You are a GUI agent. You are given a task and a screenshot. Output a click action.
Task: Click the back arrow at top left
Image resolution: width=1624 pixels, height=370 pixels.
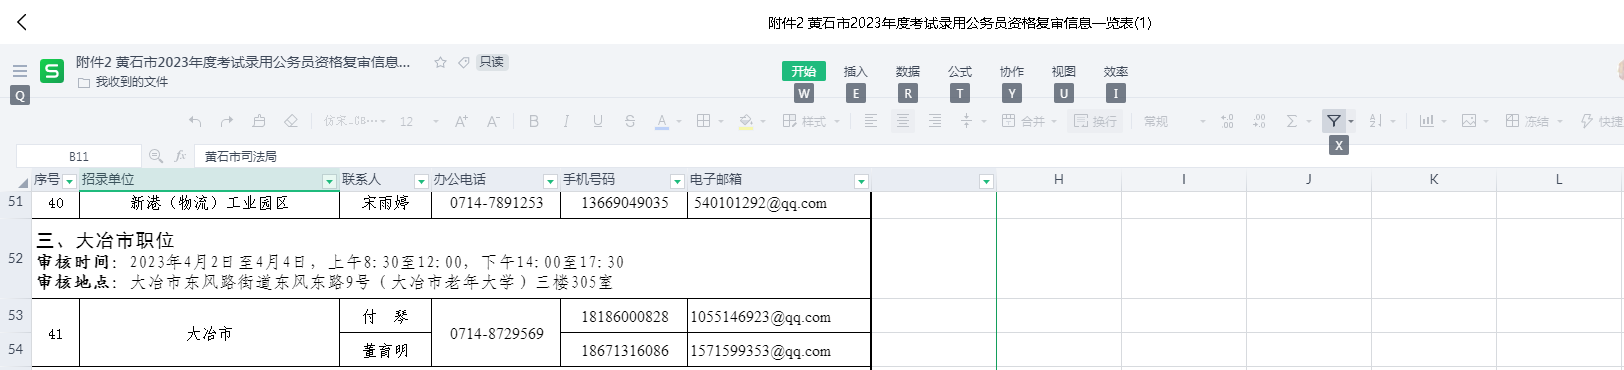point(22,22)
